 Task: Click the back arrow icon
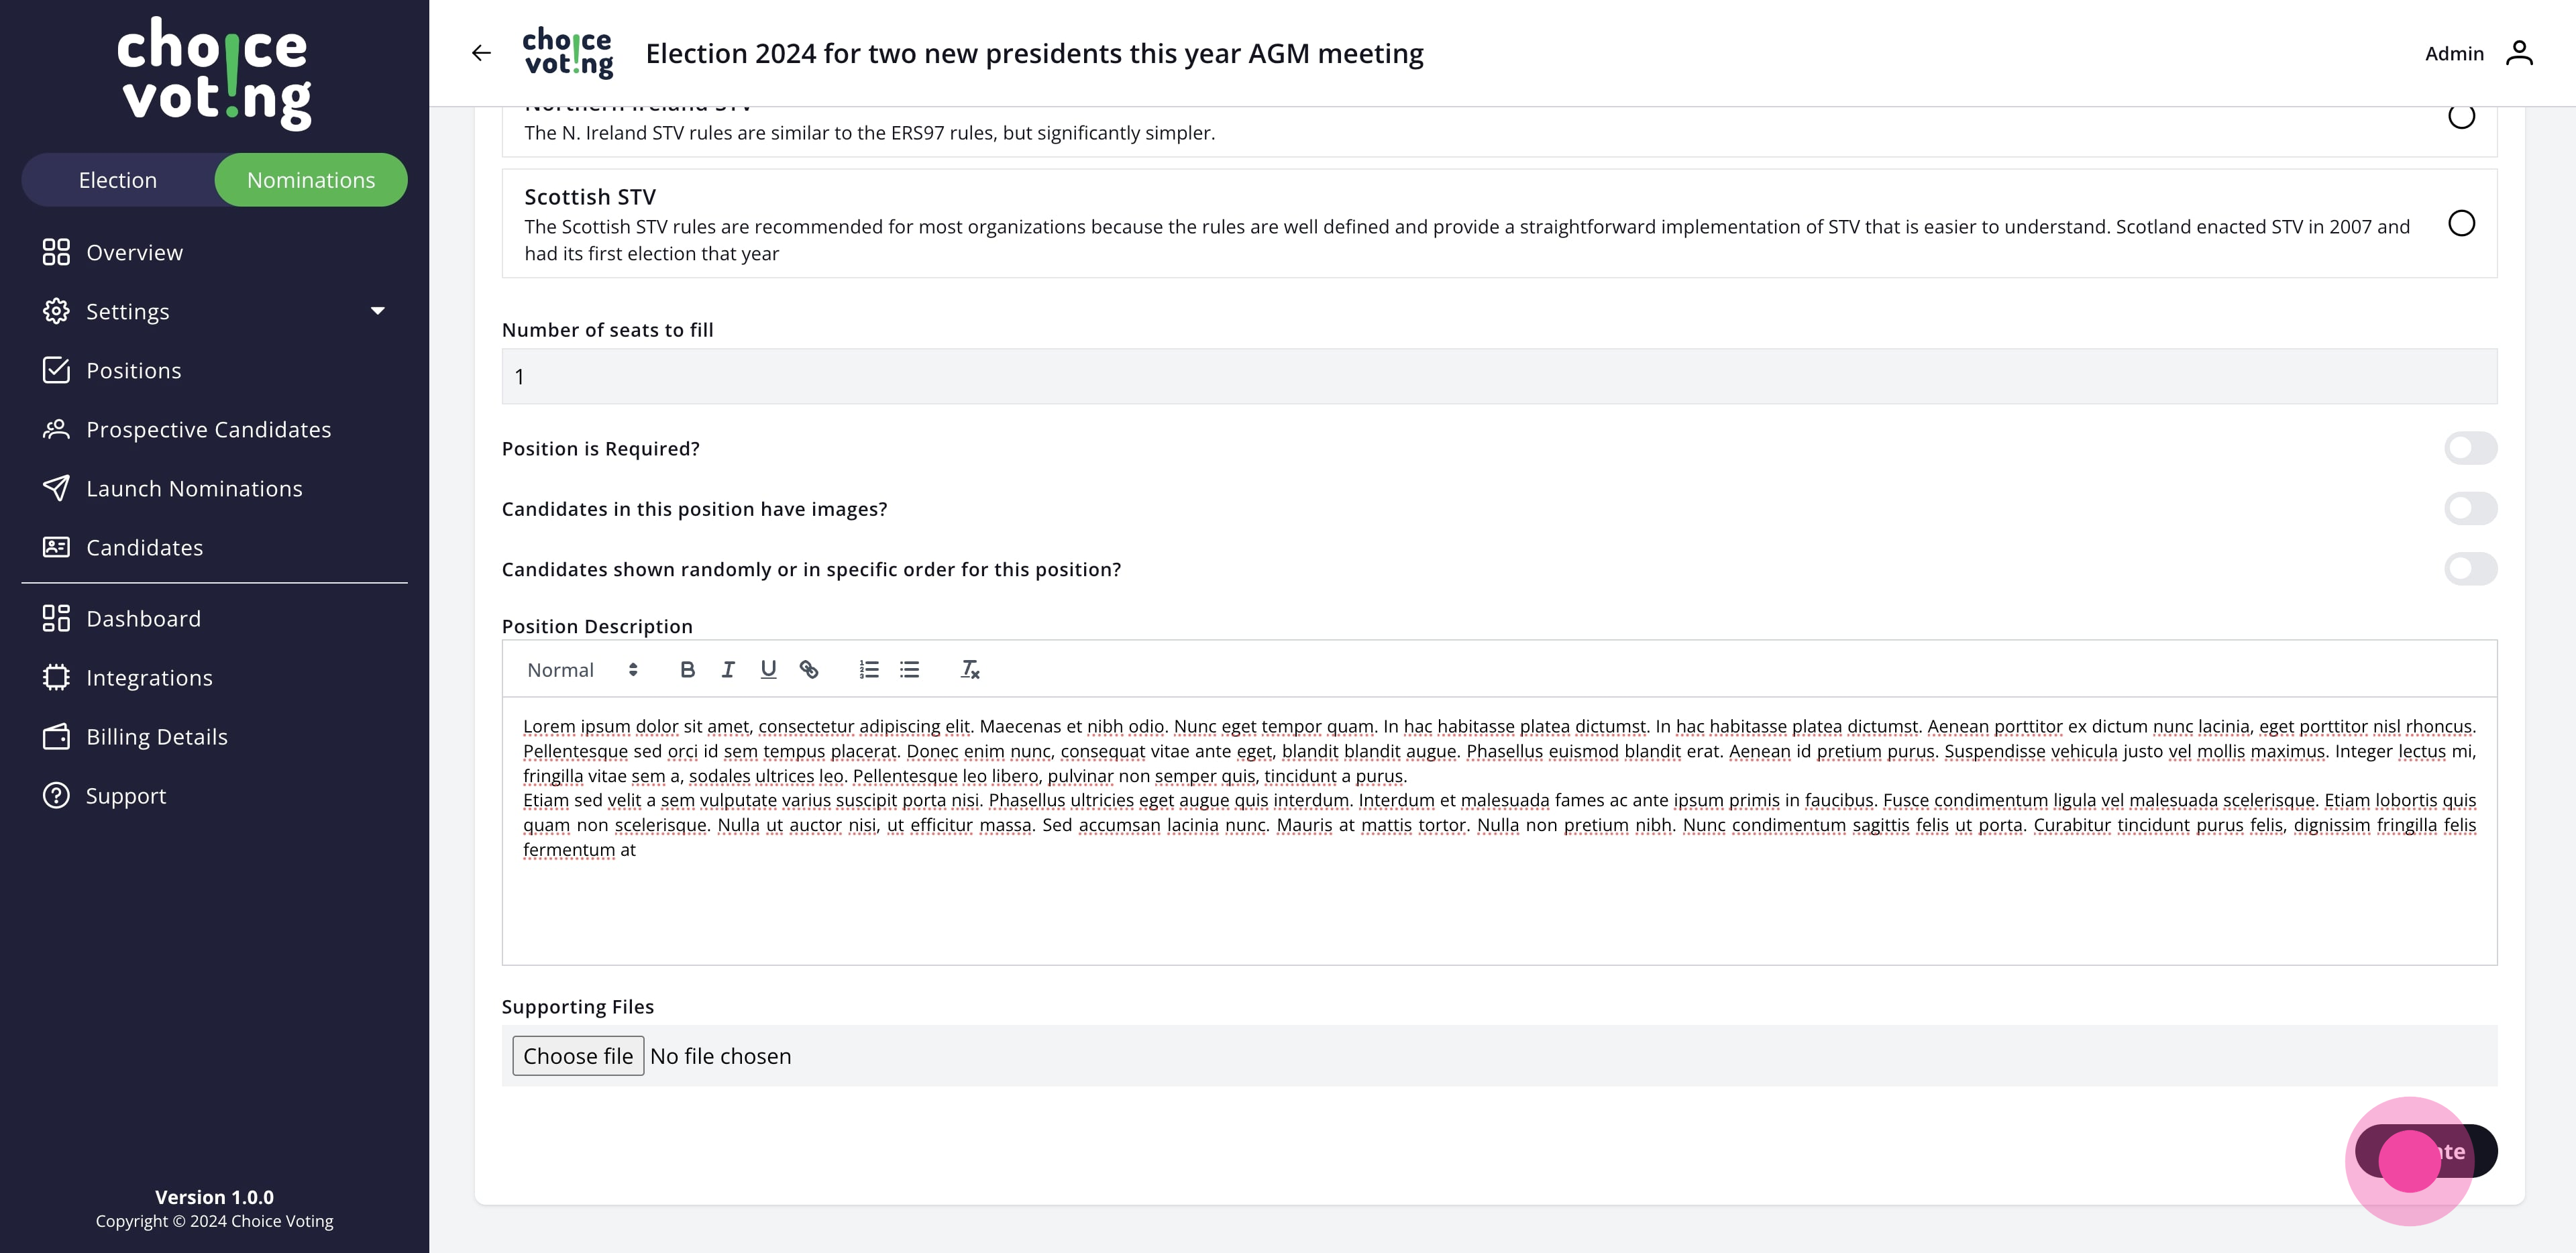[481, 53]
